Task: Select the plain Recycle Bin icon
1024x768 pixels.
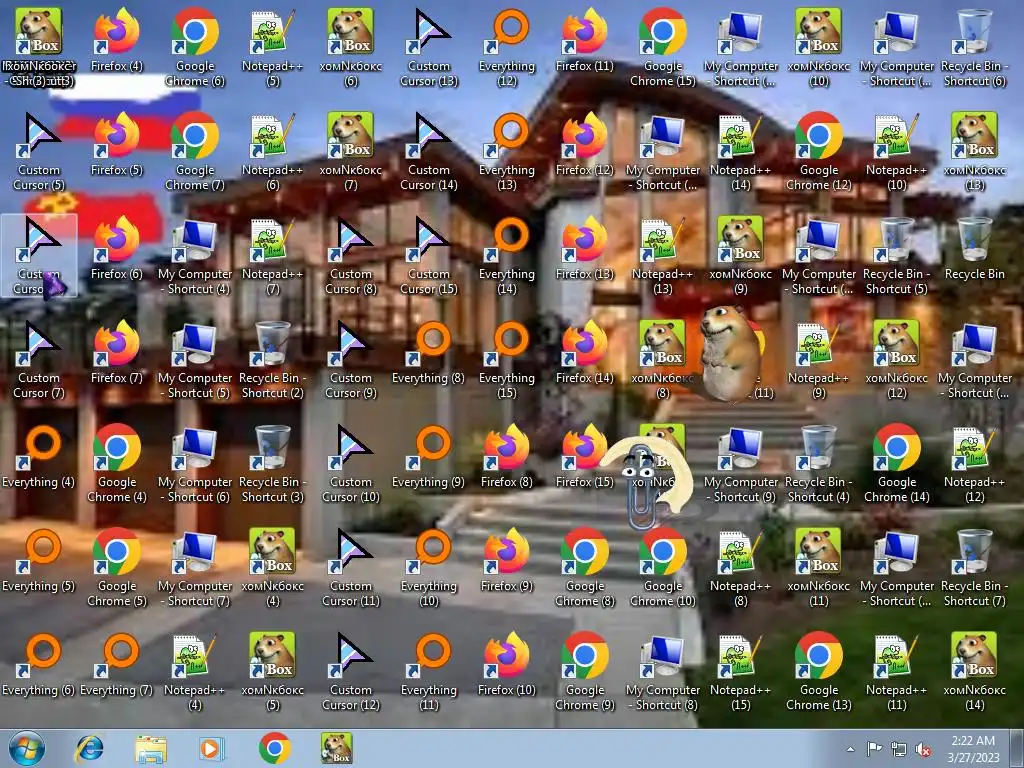Action: [x=974, y=248]
